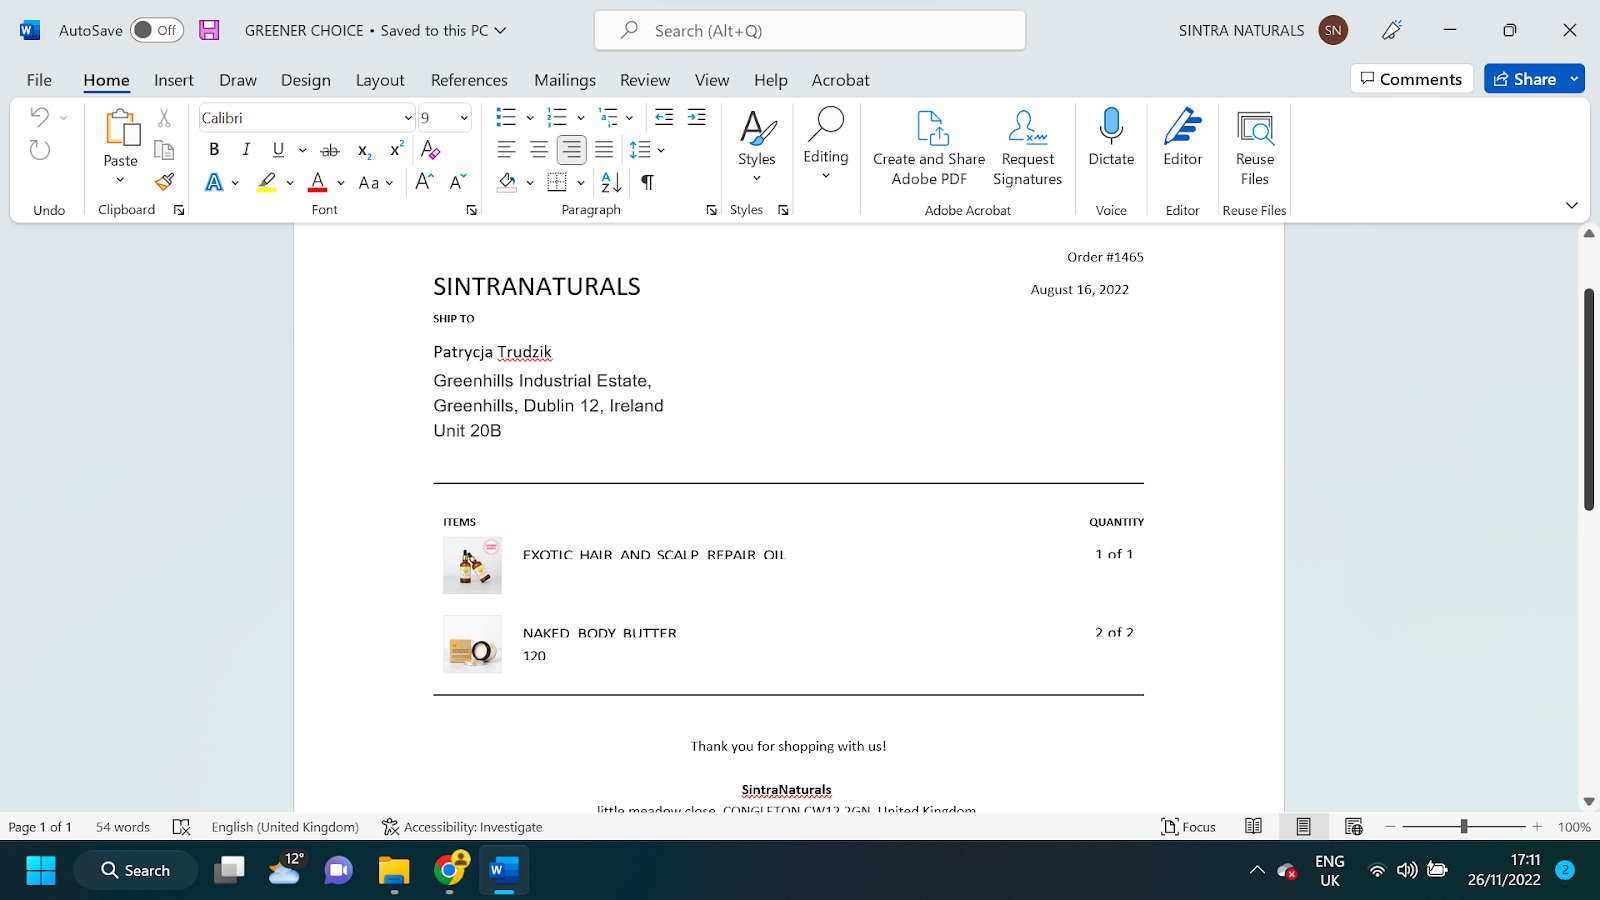Open the Acrobat tab
1600x900 pixels.
(x=840, y=80)
